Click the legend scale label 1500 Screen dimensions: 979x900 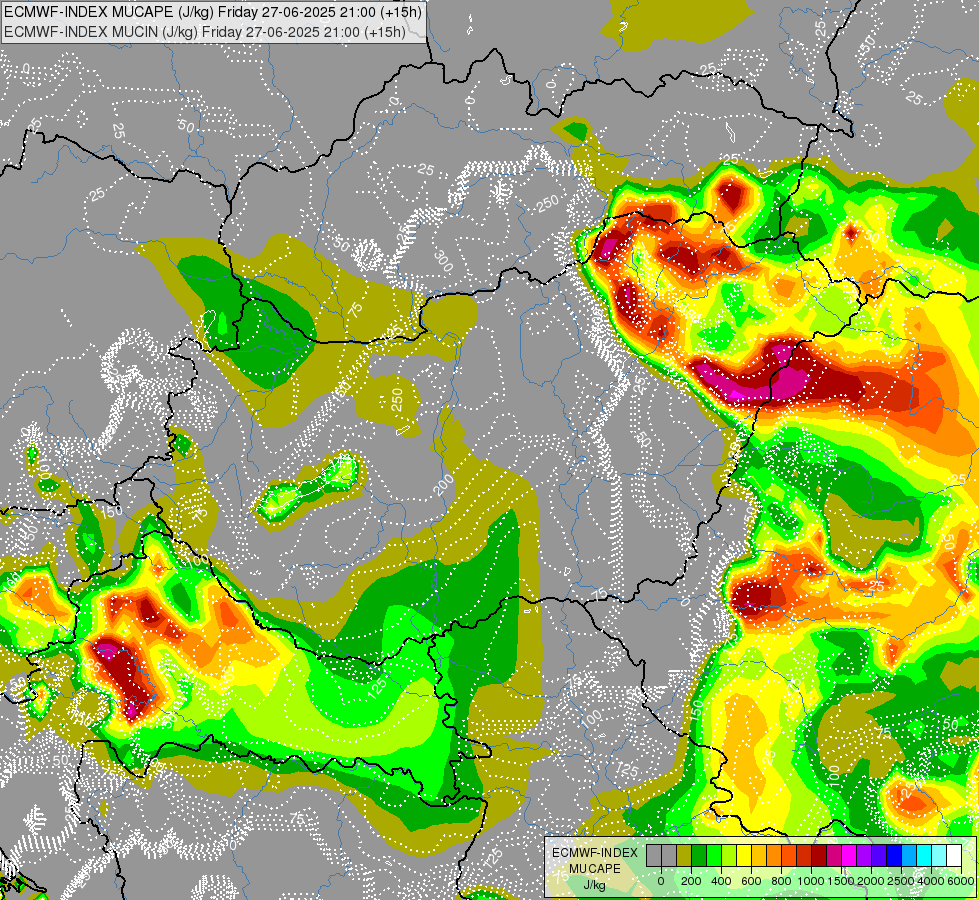[x=841, y=881]
